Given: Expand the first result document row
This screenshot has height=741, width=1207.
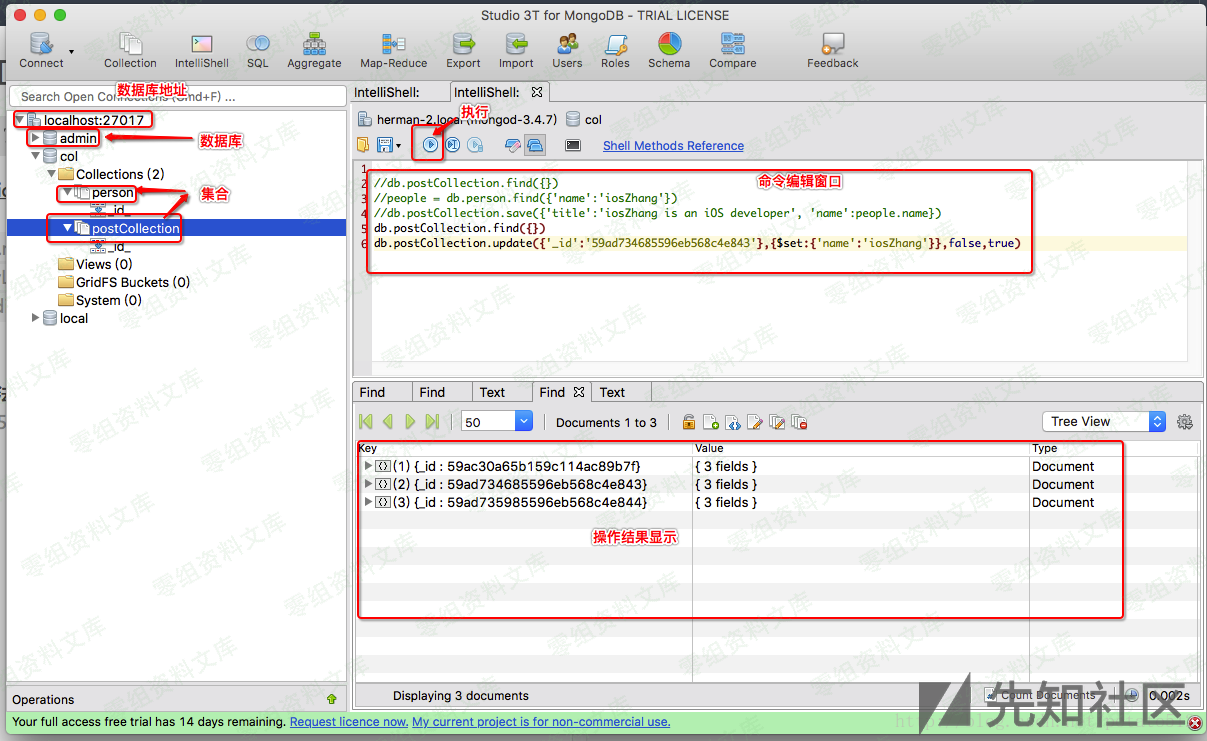Looking at the screenshot, I should point(368,466).
